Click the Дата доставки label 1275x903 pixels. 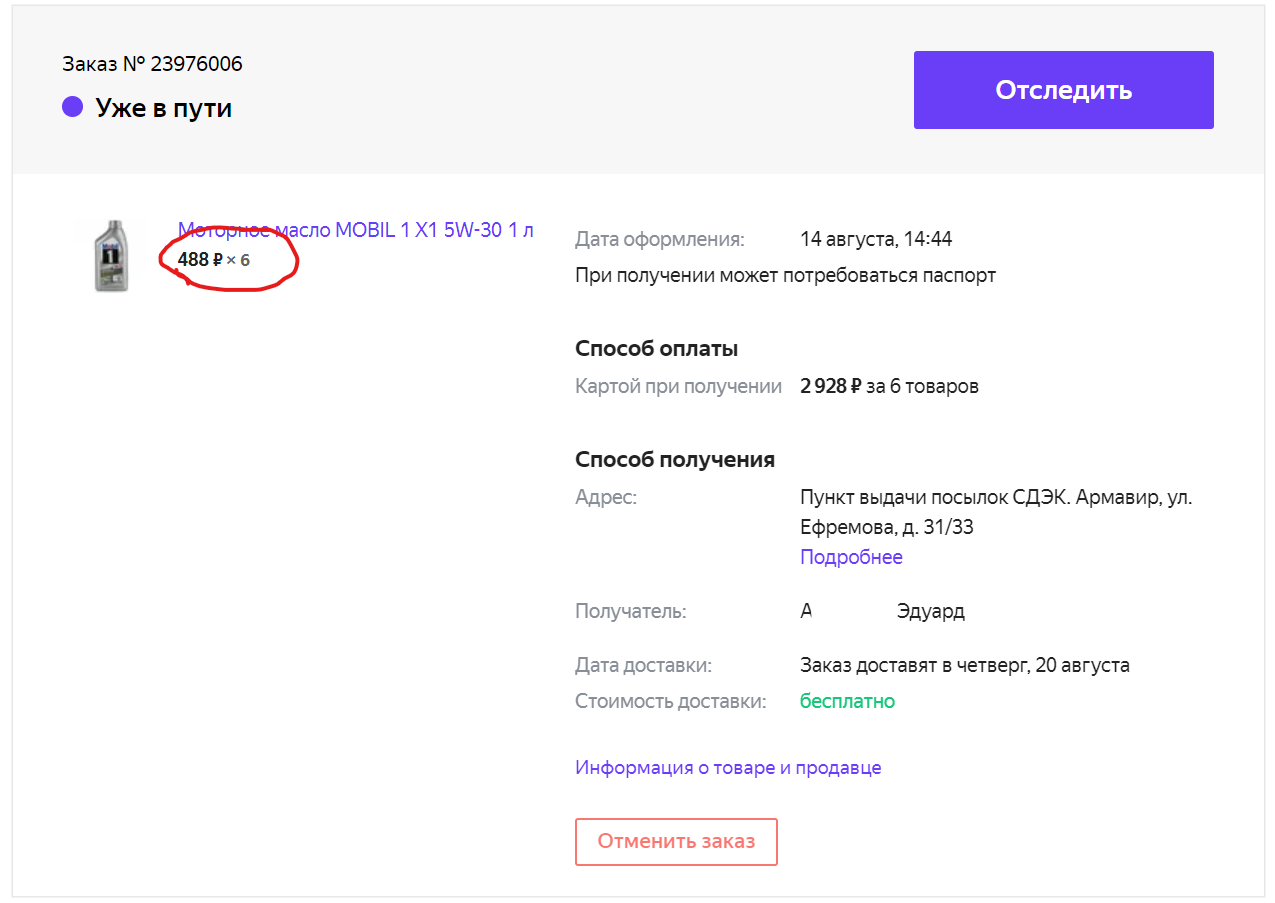click(x=644, y=665)
